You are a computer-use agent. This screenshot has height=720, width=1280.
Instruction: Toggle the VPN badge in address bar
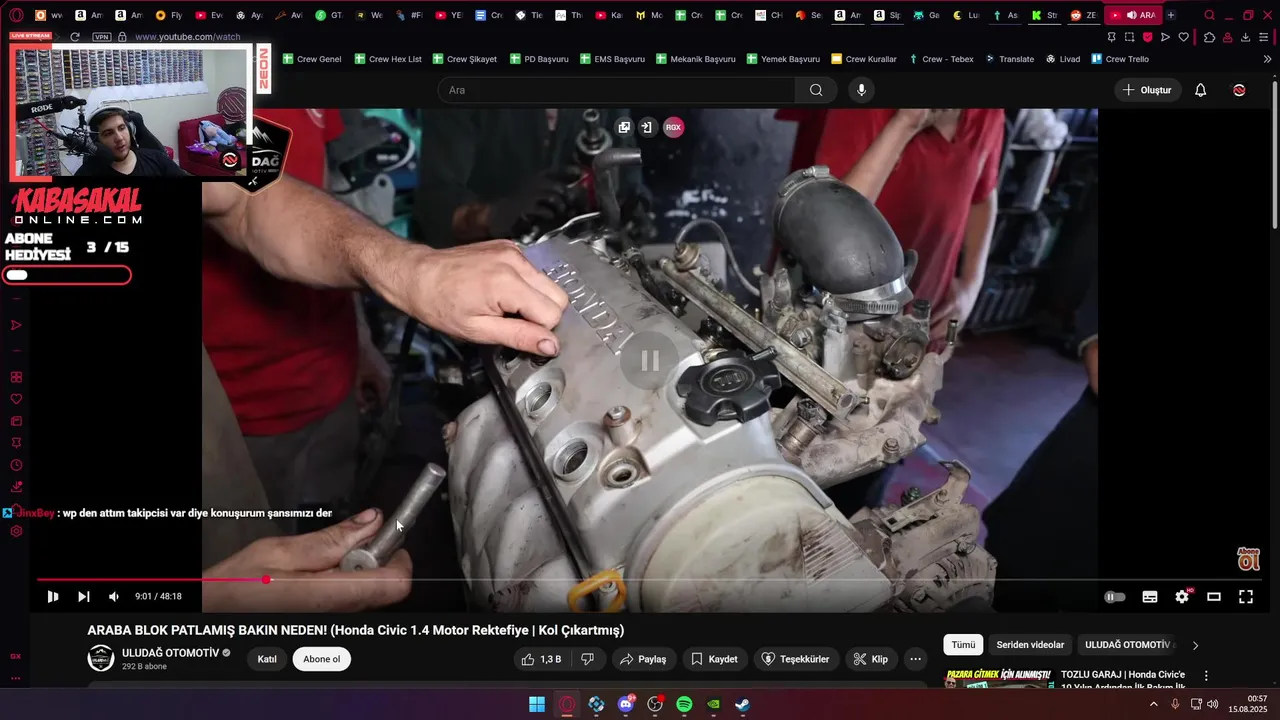[x=101, y=37]
